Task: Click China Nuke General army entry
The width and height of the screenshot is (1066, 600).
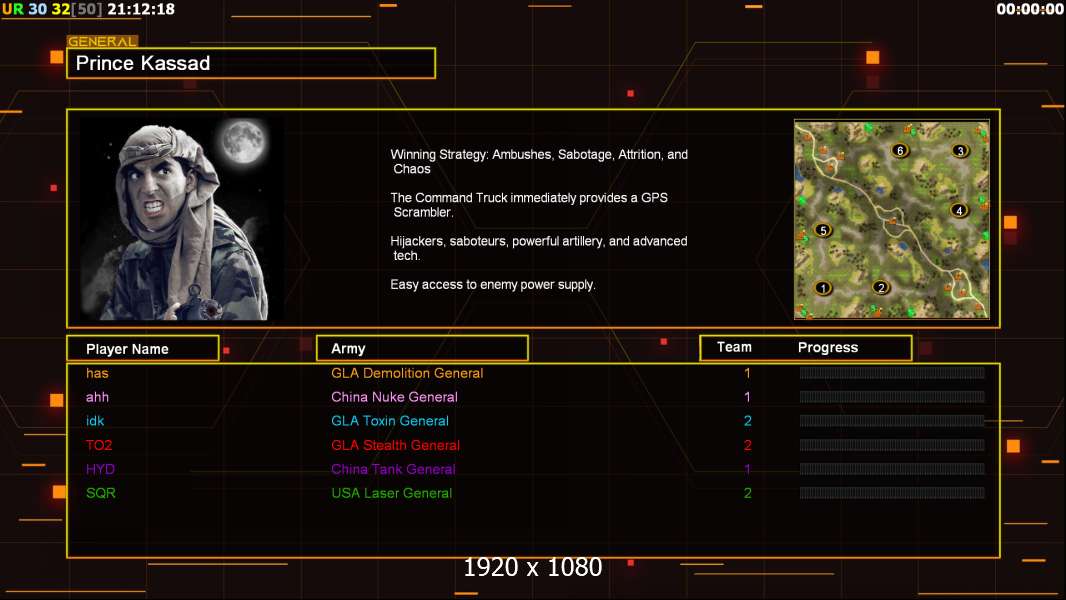Action: (394, 397)
